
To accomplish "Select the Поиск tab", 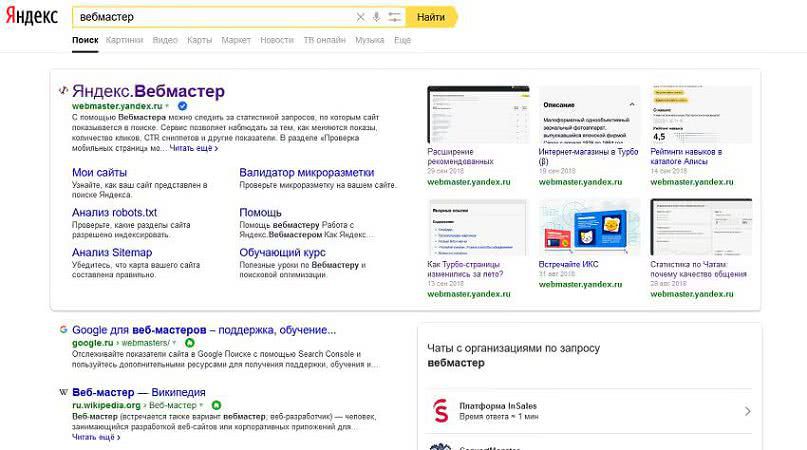I will tap(85, 40).
